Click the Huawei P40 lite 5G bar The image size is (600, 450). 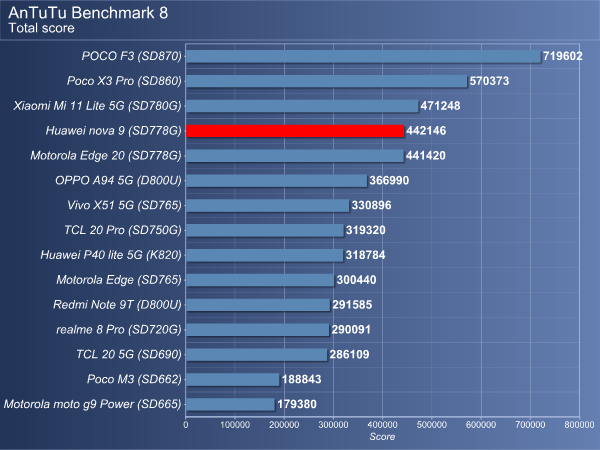(265, 255)
